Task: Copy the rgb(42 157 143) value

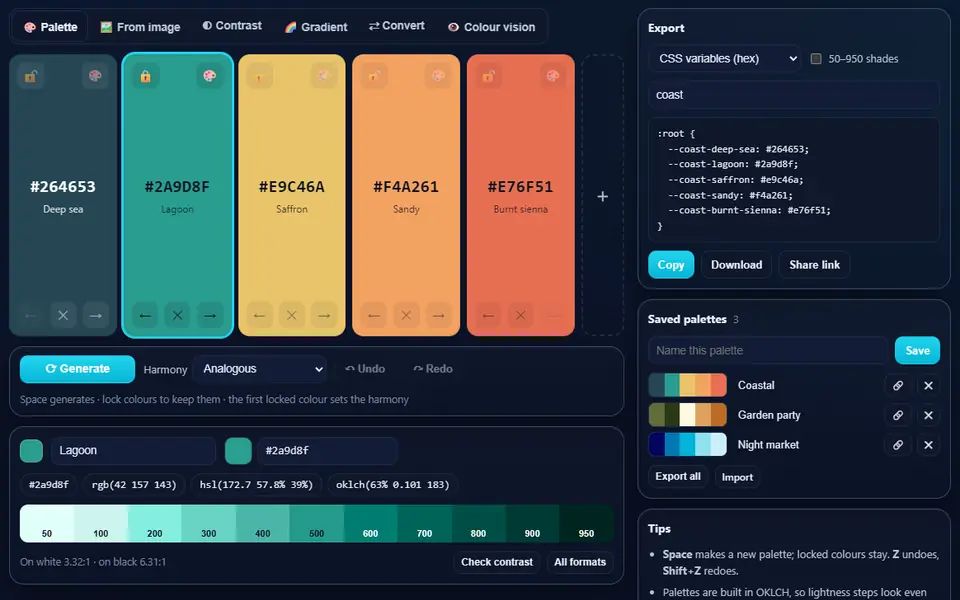Action: (134, 485)
